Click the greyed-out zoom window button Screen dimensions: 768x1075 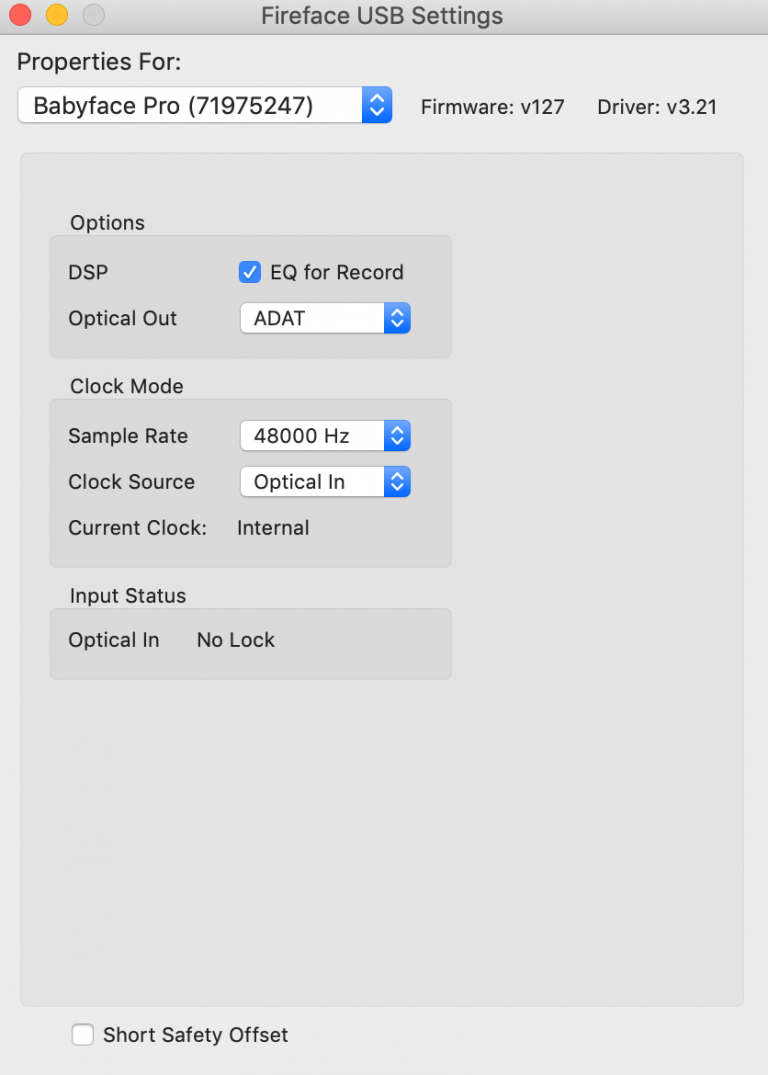(94, 14)
